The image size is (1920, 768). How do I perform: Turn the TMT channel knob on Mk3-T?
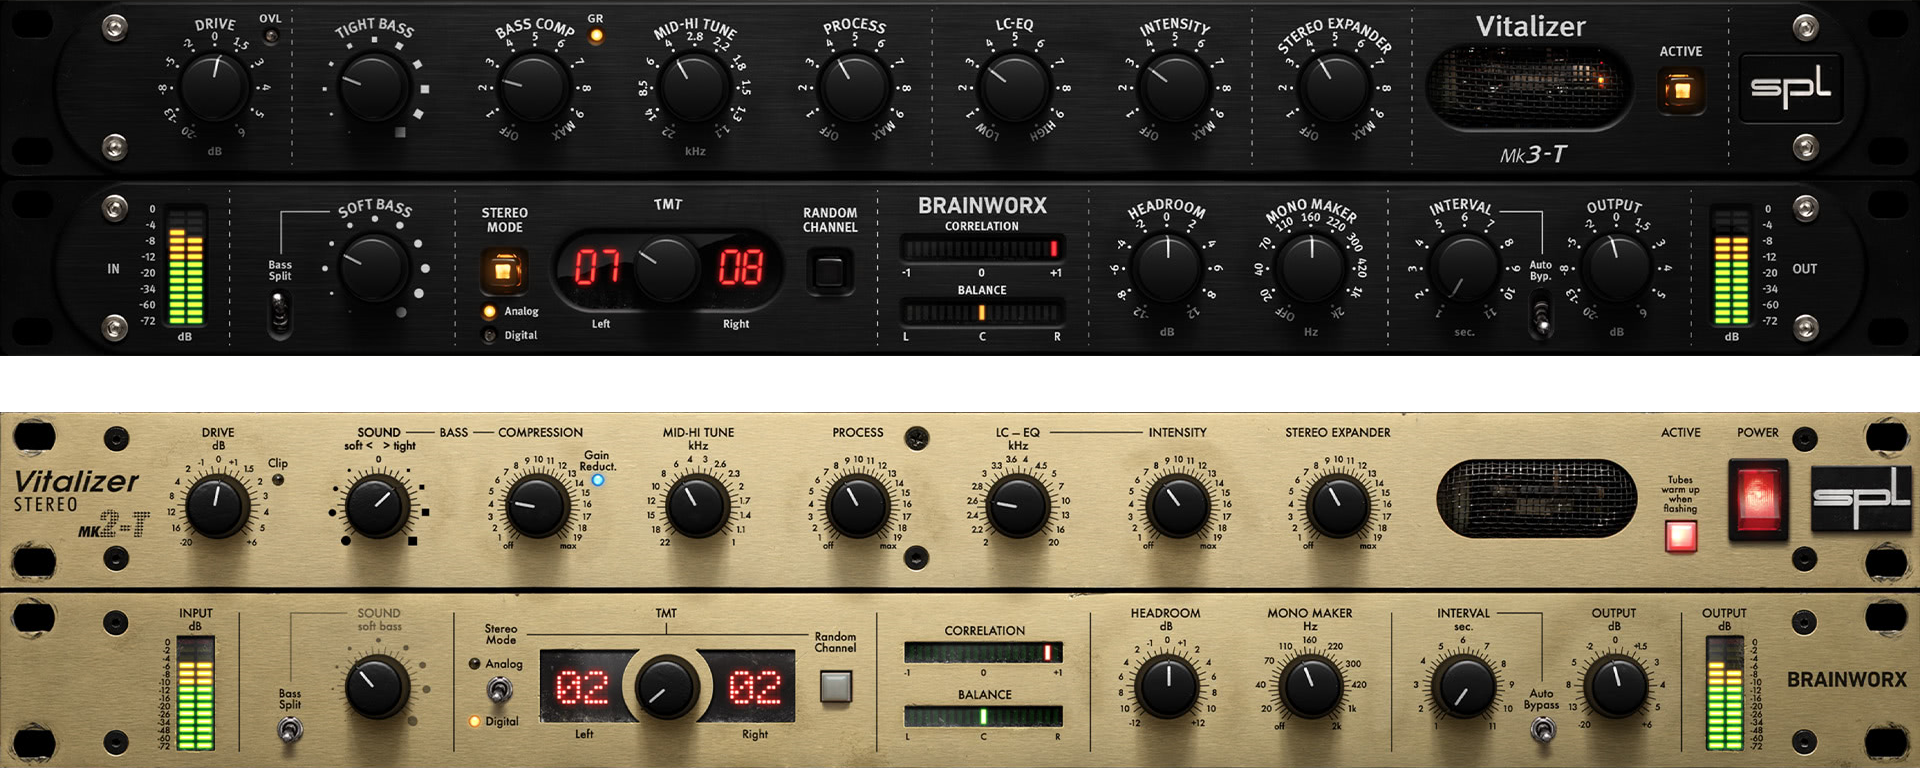[x=668, y=268]
